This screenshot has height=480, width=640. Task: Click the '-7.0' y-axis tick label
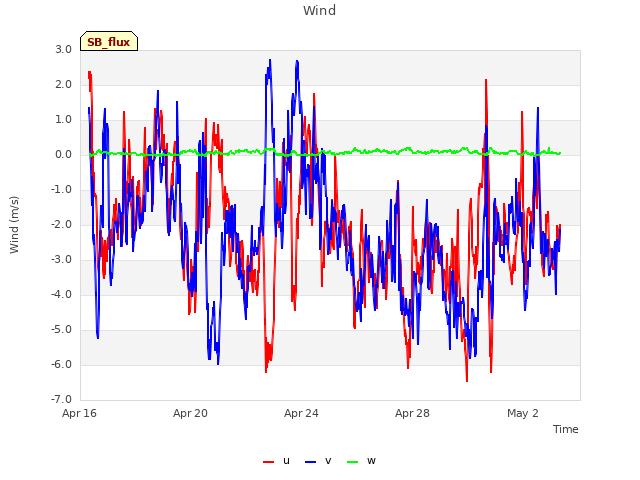tap(62, 400)
